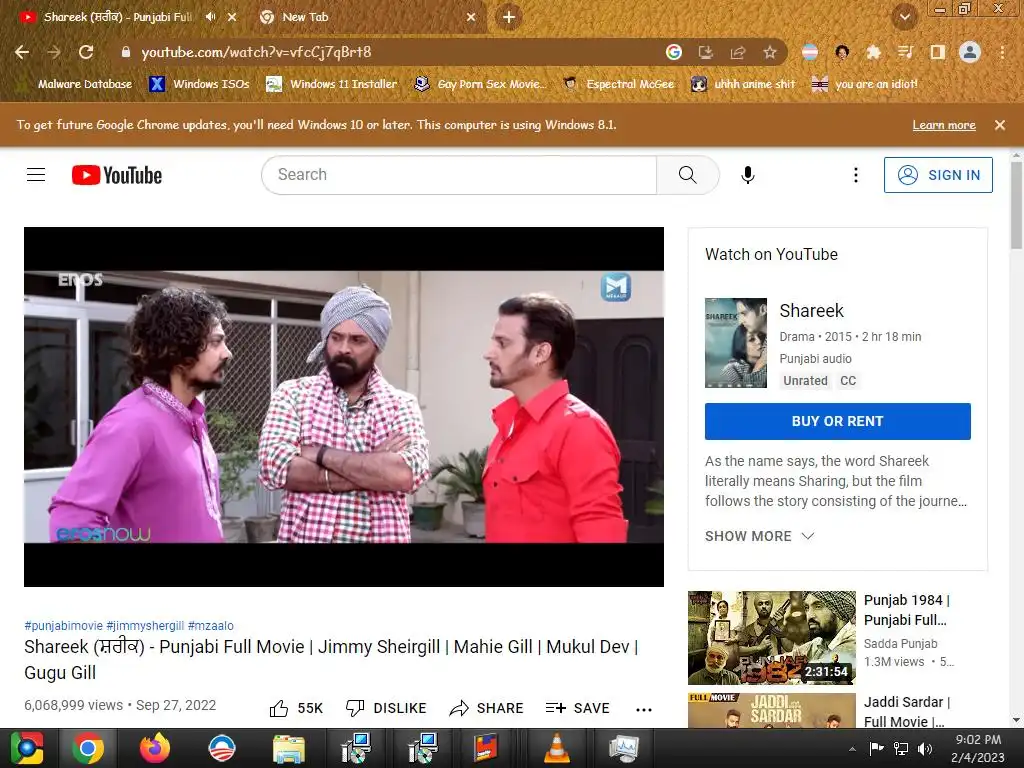Viewport: 1024px width, 768px height.
Task: Click the YouTube Search field
Action: (459, 175)
